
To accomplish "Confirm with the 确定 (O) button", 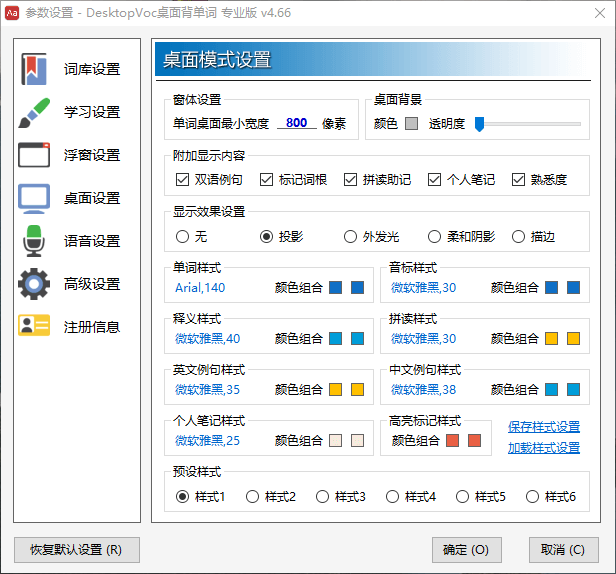I will (x=465, y=550).
